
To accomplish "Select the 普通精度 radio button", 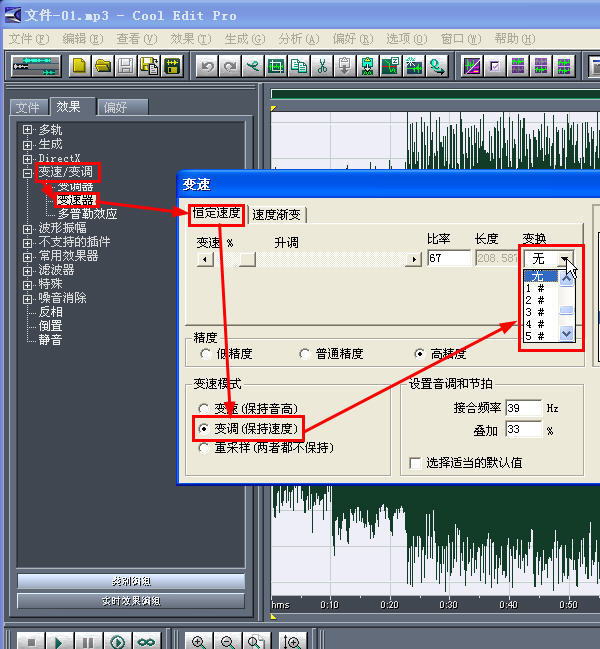I will (305, 354).
